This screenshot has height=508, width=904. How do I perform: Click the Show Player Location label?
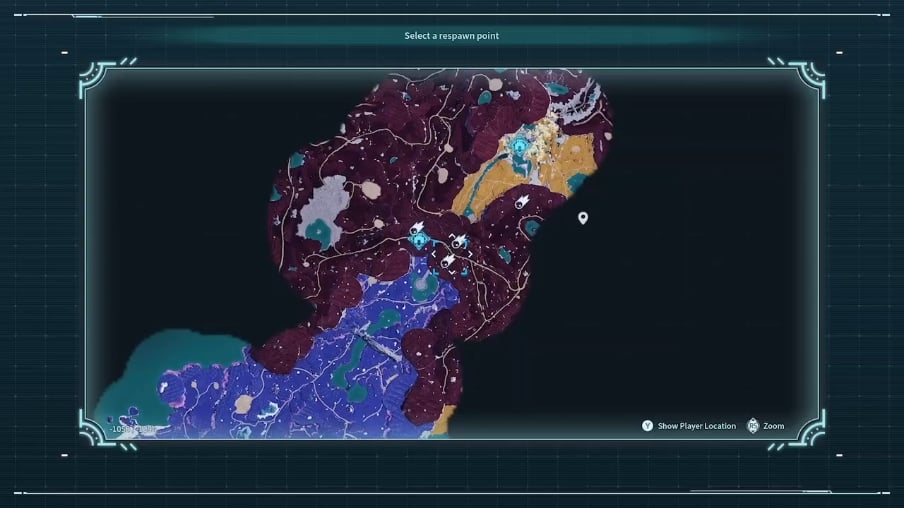click(x=696, y=426)
